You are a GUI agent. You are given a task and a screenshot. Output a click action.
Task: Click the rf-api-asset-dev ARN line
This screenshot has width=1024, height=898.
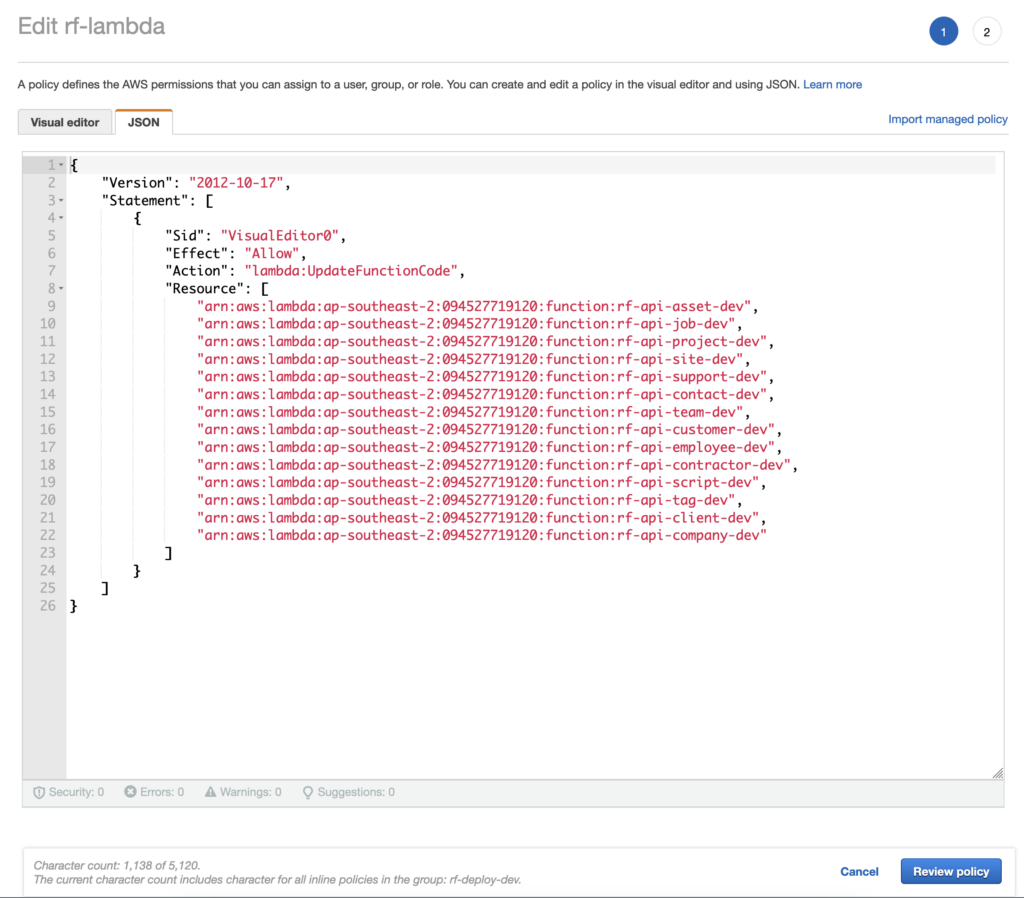(473, 306)
